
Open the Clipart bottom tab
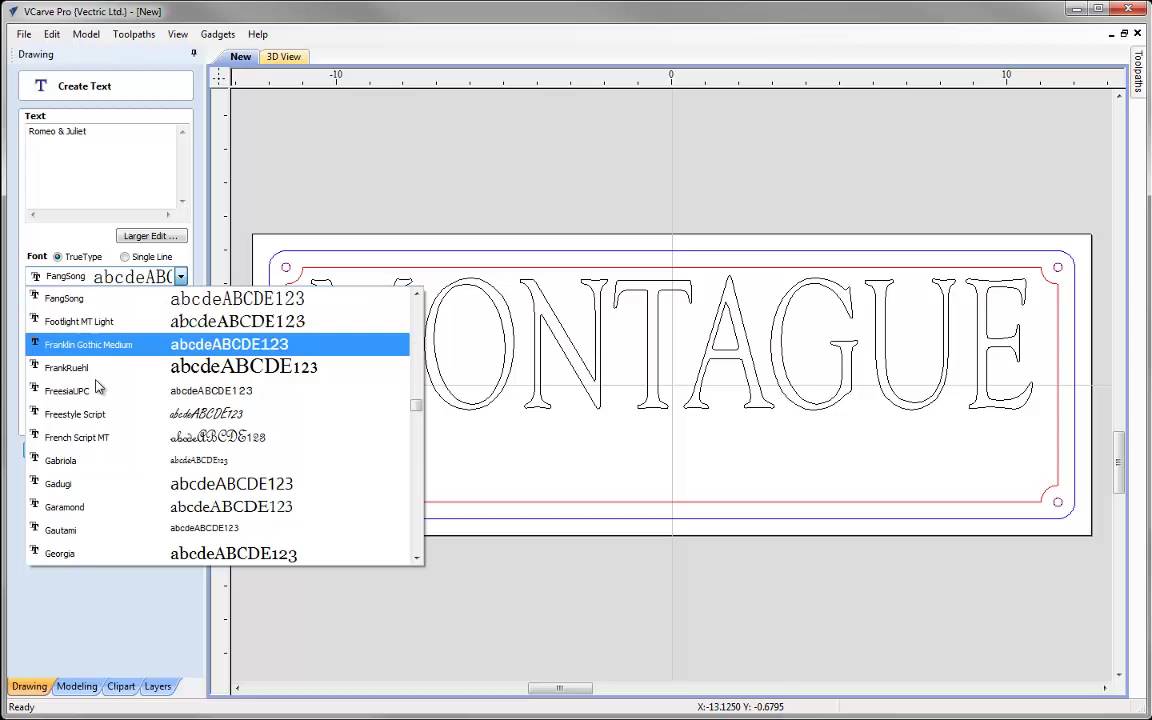tap(120, 686)
